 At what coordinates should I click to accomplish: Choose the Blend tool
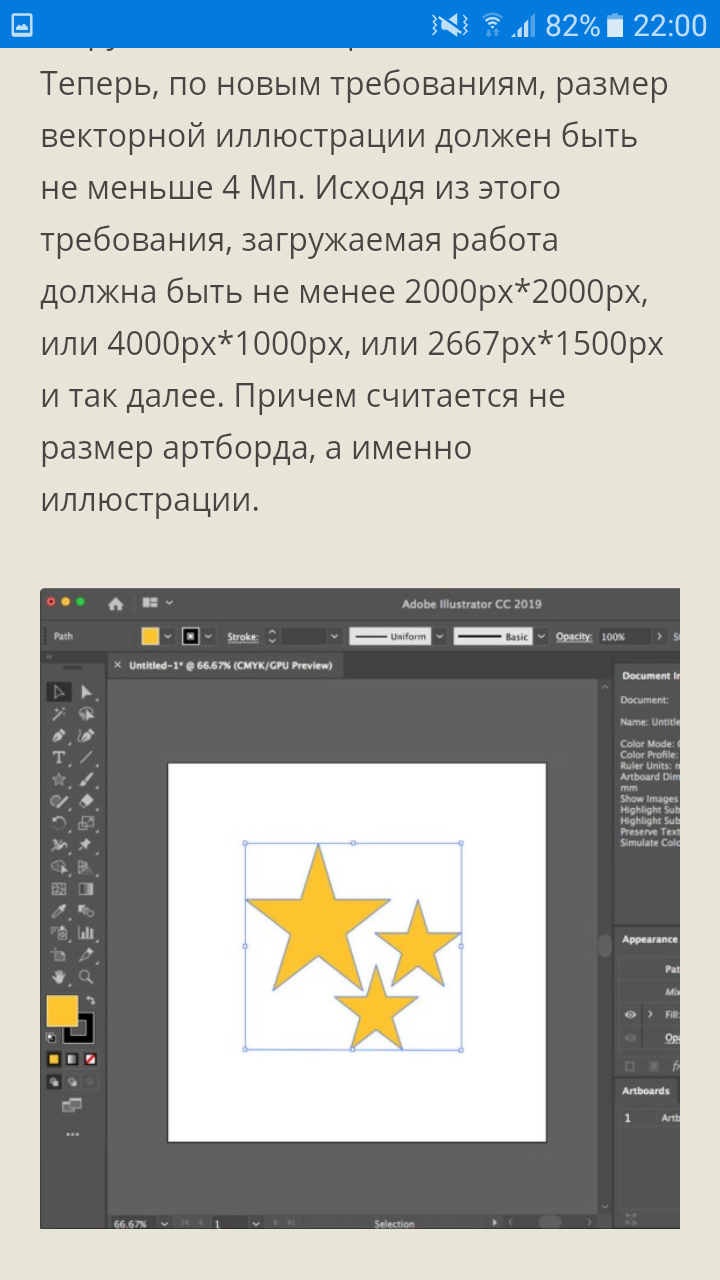(87, 910)
